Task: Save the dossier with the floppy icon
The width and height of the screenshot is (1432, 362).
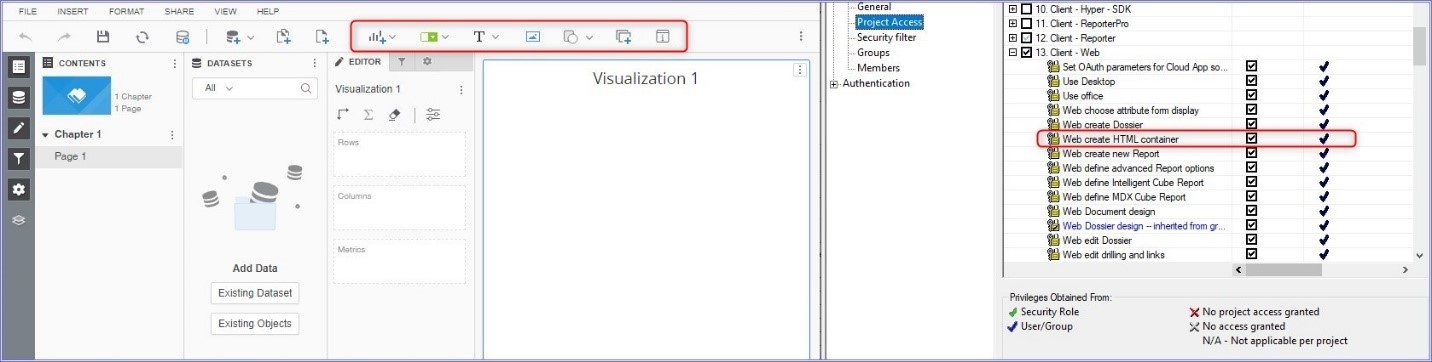Action: tap(103, 36)
